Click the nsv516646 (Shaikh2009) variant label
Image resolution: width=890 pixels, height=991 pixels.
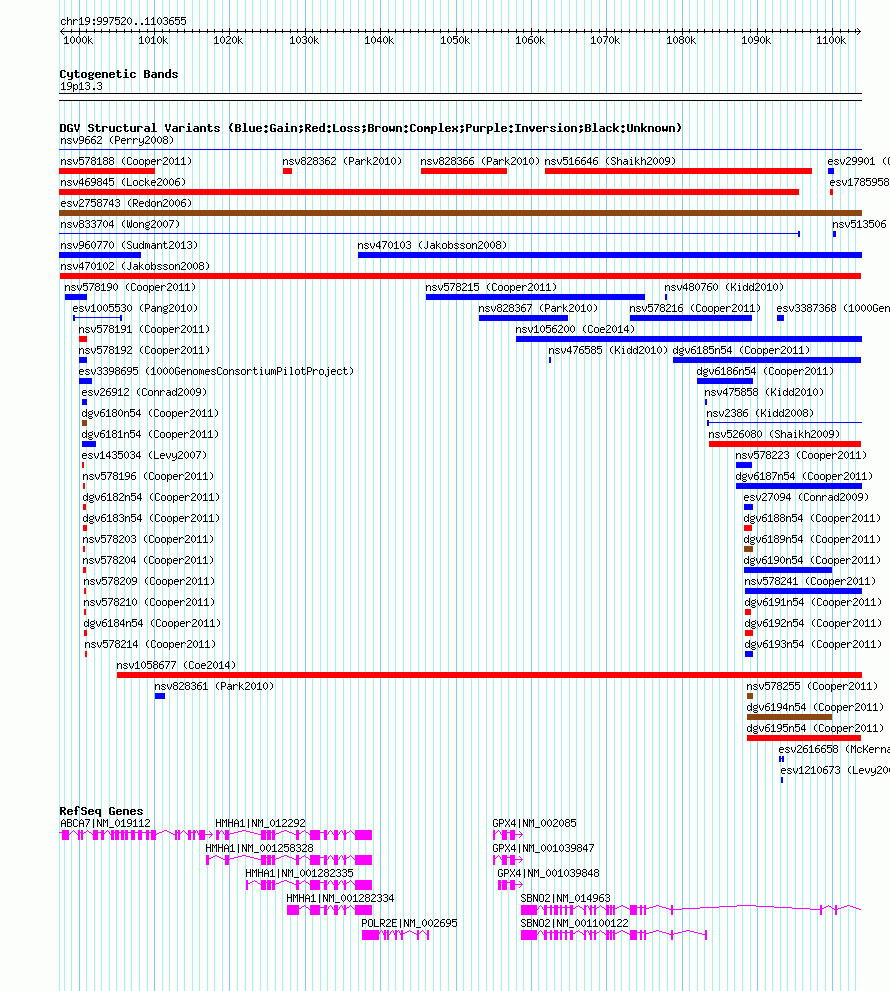tap(610, 161)
